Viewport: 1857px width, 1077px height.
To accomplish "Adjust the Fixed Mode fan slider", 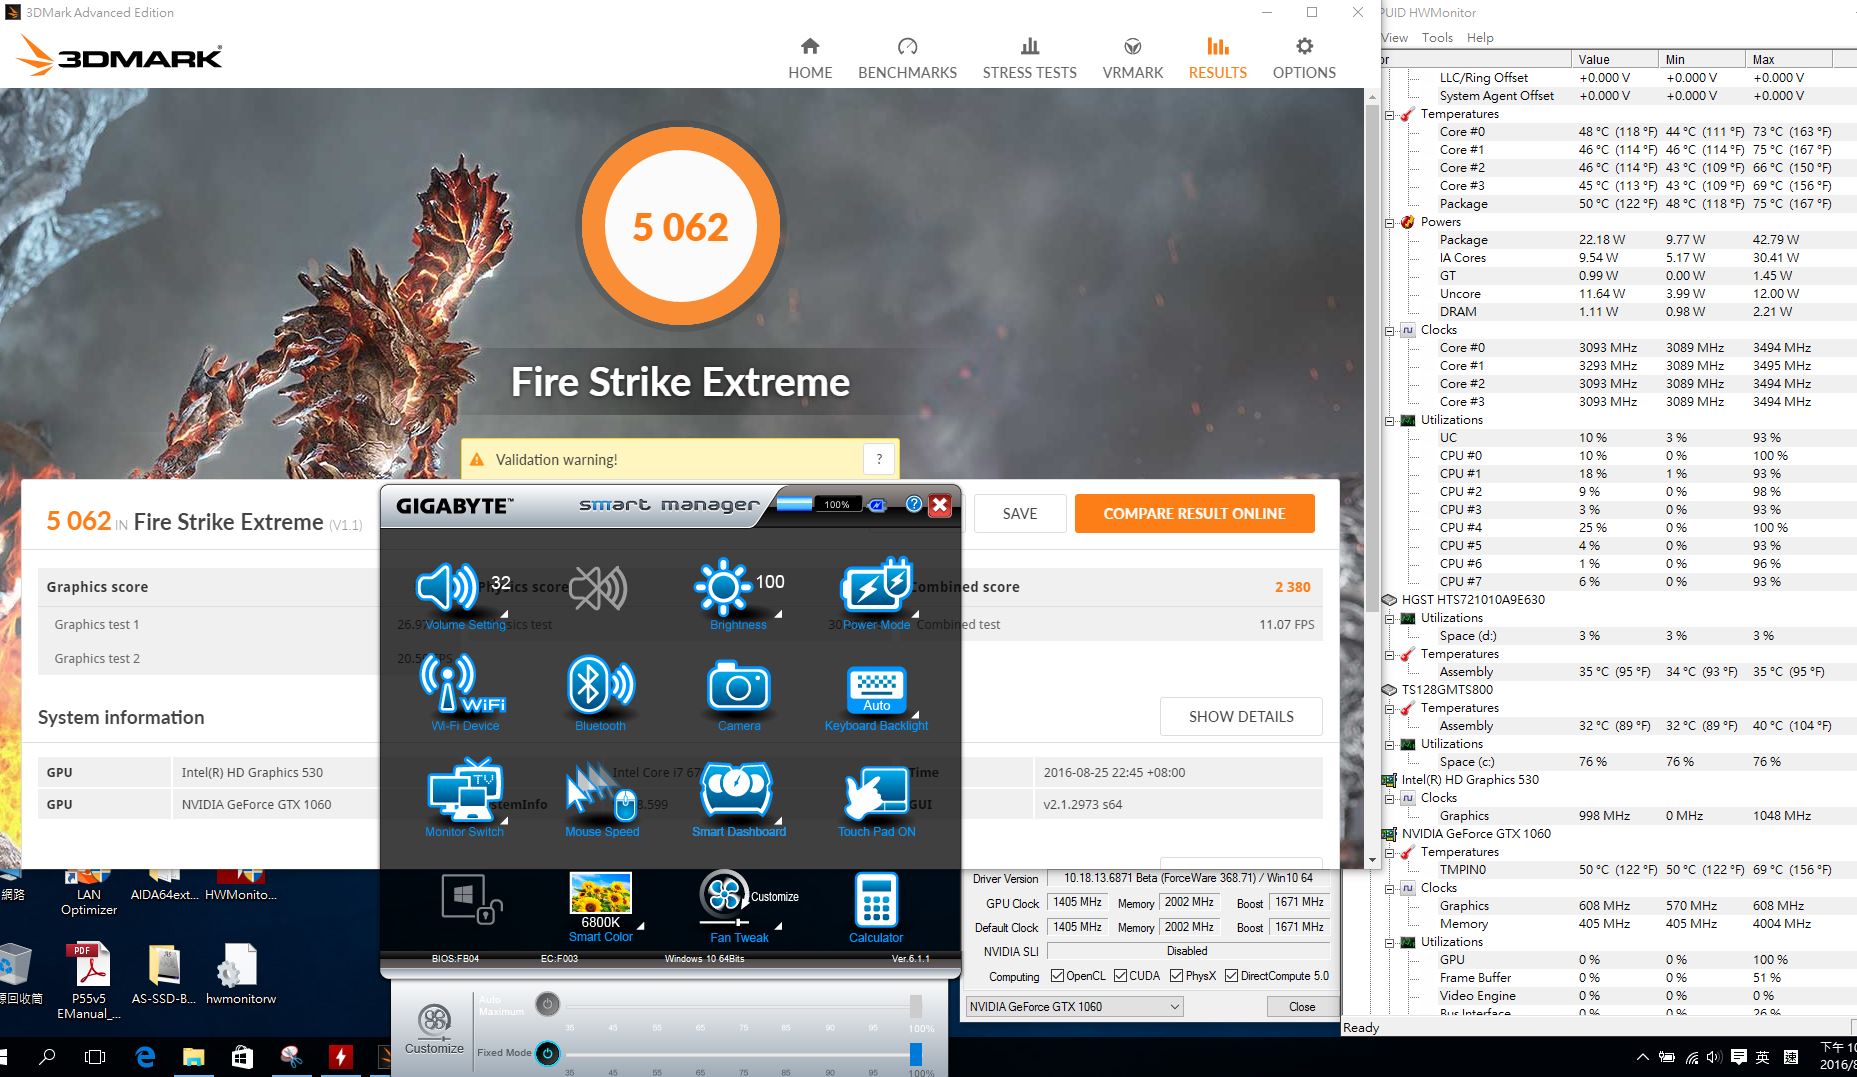I will (915, 1053).
